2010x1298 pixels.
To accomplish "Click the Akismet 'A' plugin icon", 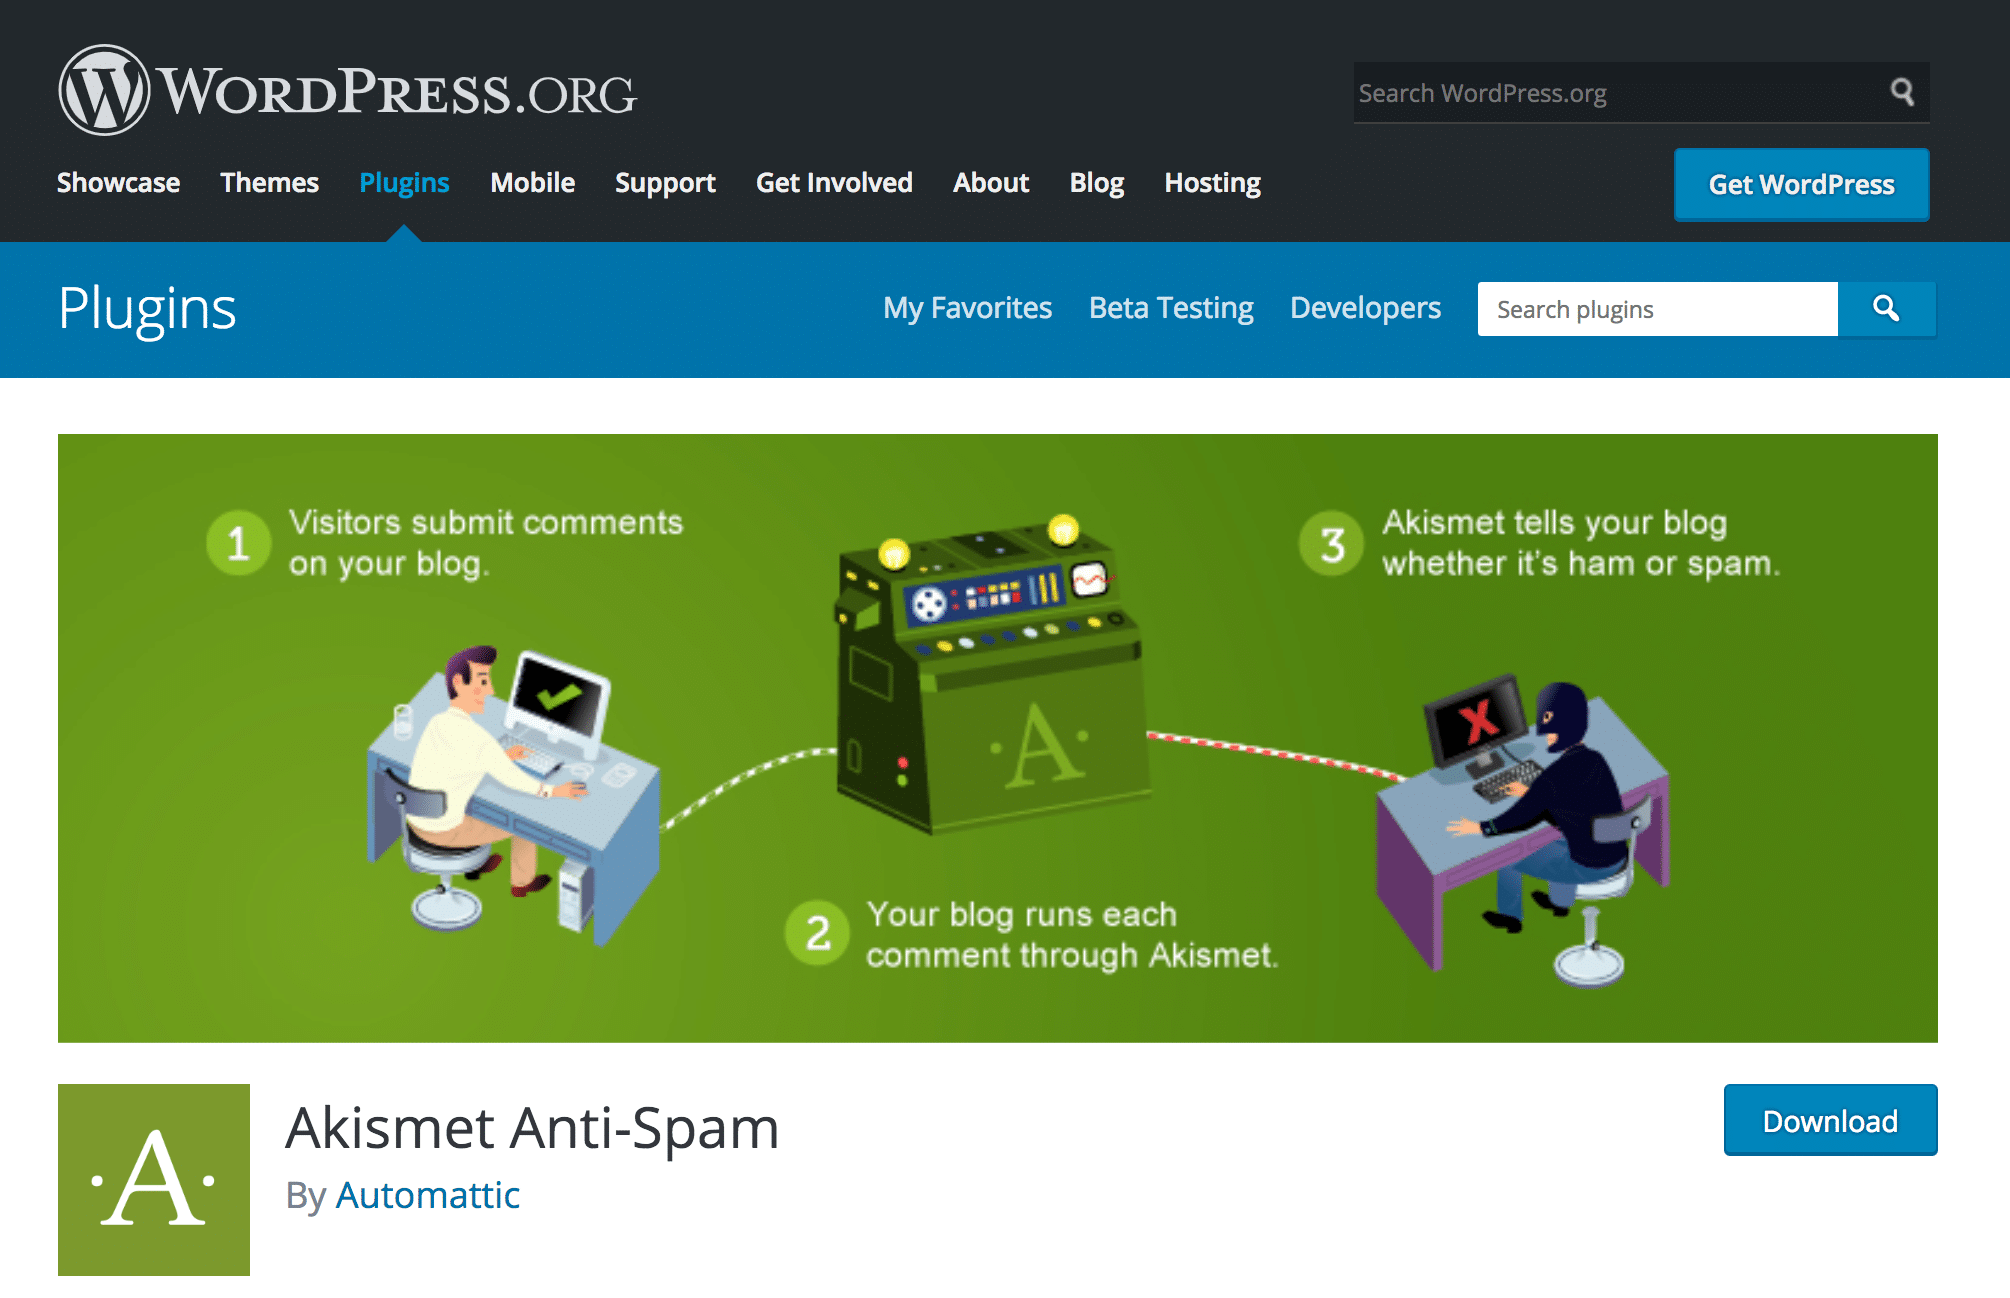I will (154, 1180).
